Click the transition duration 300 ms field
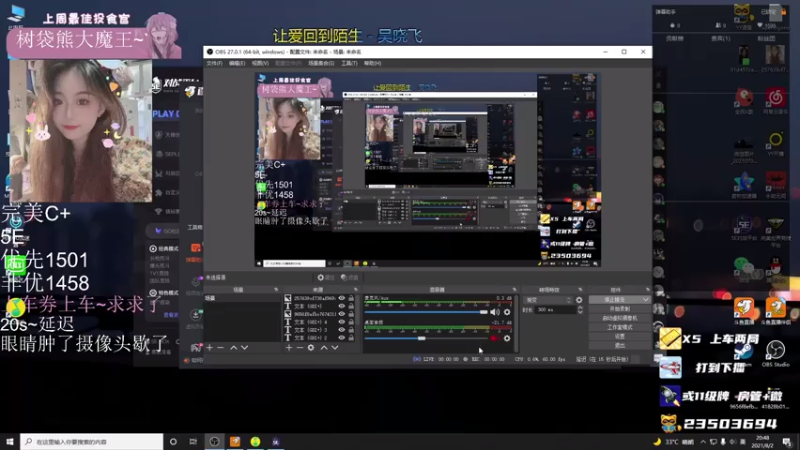The image size is (800, 450). (x=556, y=310)
